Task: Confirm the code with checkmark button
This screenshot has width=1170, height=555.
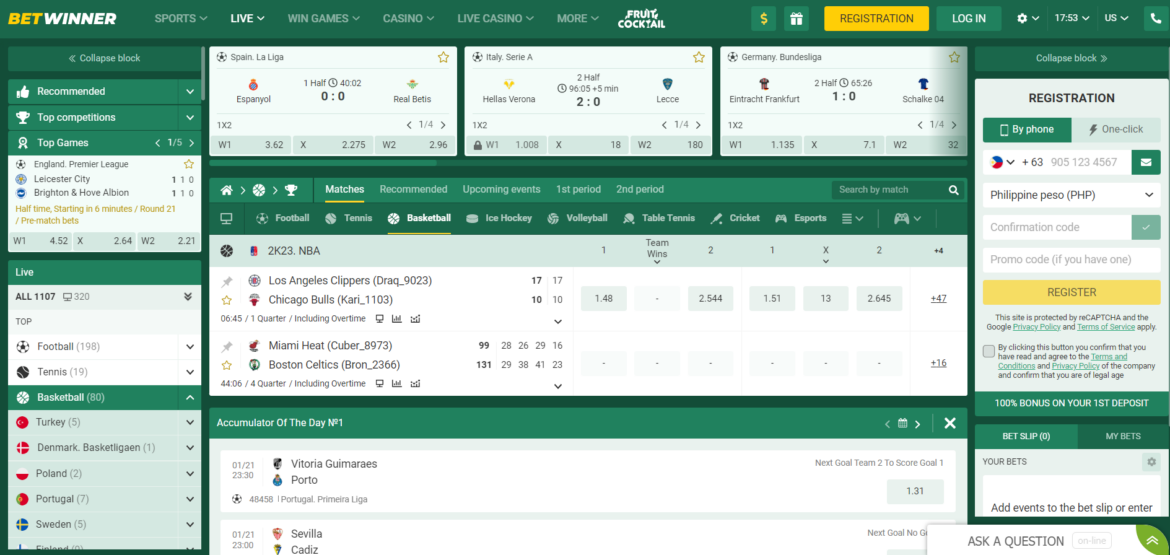Action: pyautogui.click(x=1145, y=228)
